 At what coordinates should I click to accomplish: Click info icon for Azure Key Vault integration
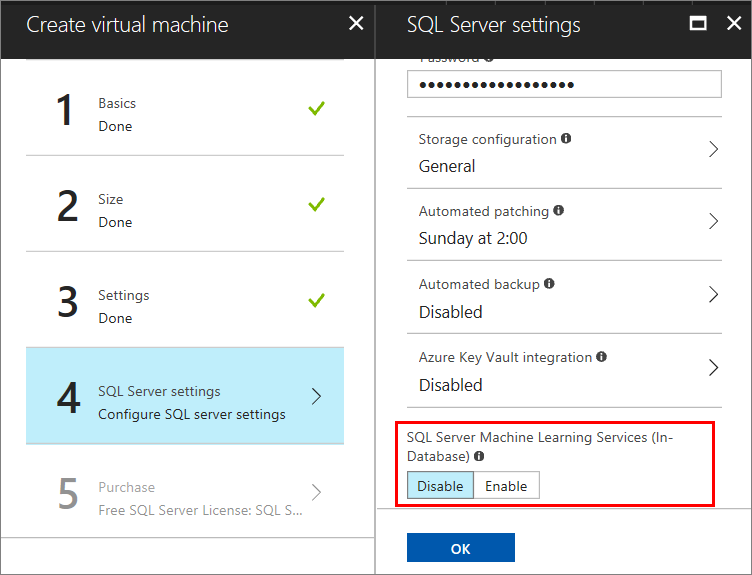coord(601,357)
